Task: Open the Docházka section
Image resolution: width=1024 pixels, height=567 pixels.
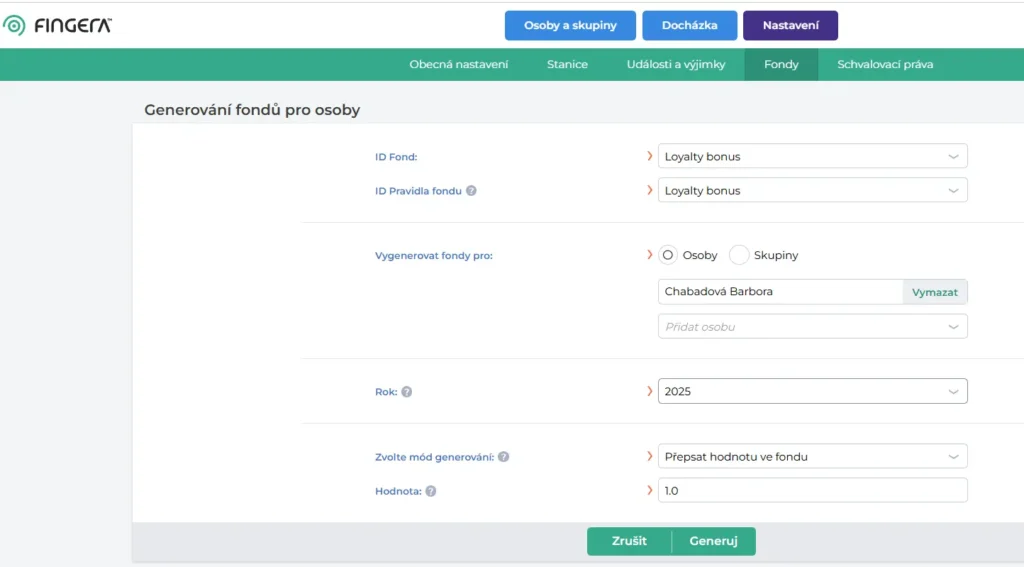Action: click(x=689, y=25)
